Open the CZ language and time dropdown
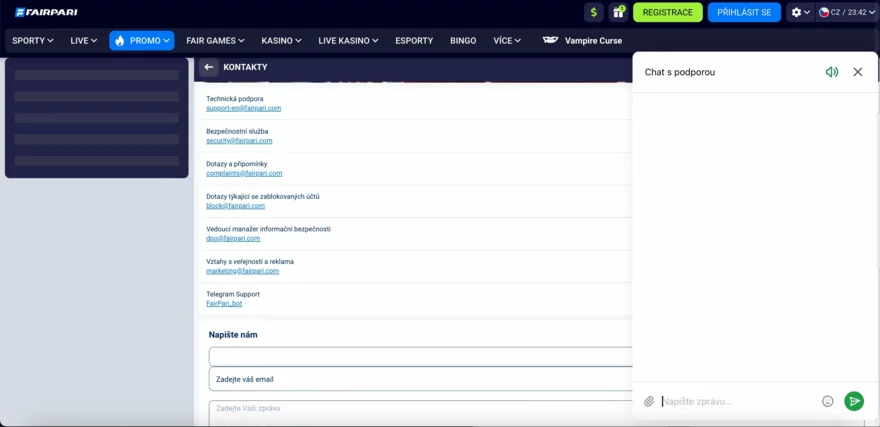Viewport: 880px width, 427px height. pos(847,12)
